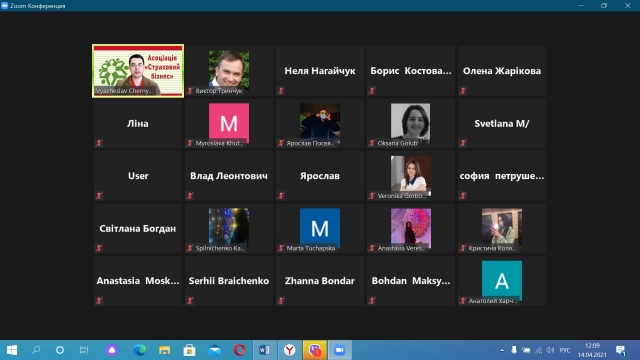640x360 pixels.
Task: Select the Борис Костова… participant tile
Action: point(411,71)
